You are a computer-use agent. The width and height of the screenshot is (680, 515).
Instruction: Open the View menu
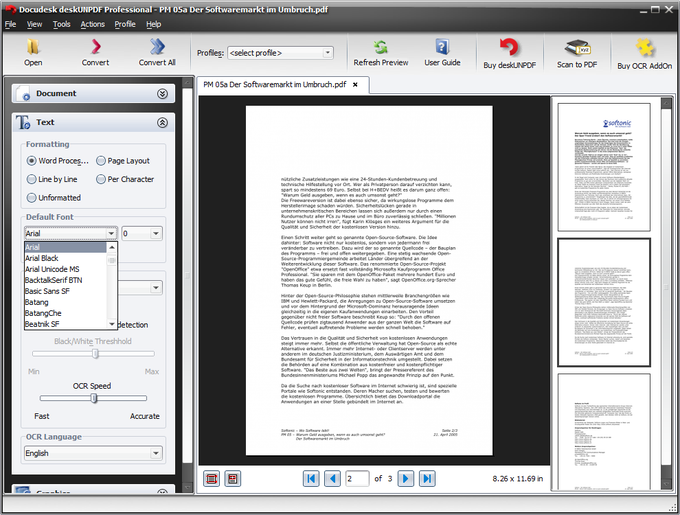pos(34,24)
